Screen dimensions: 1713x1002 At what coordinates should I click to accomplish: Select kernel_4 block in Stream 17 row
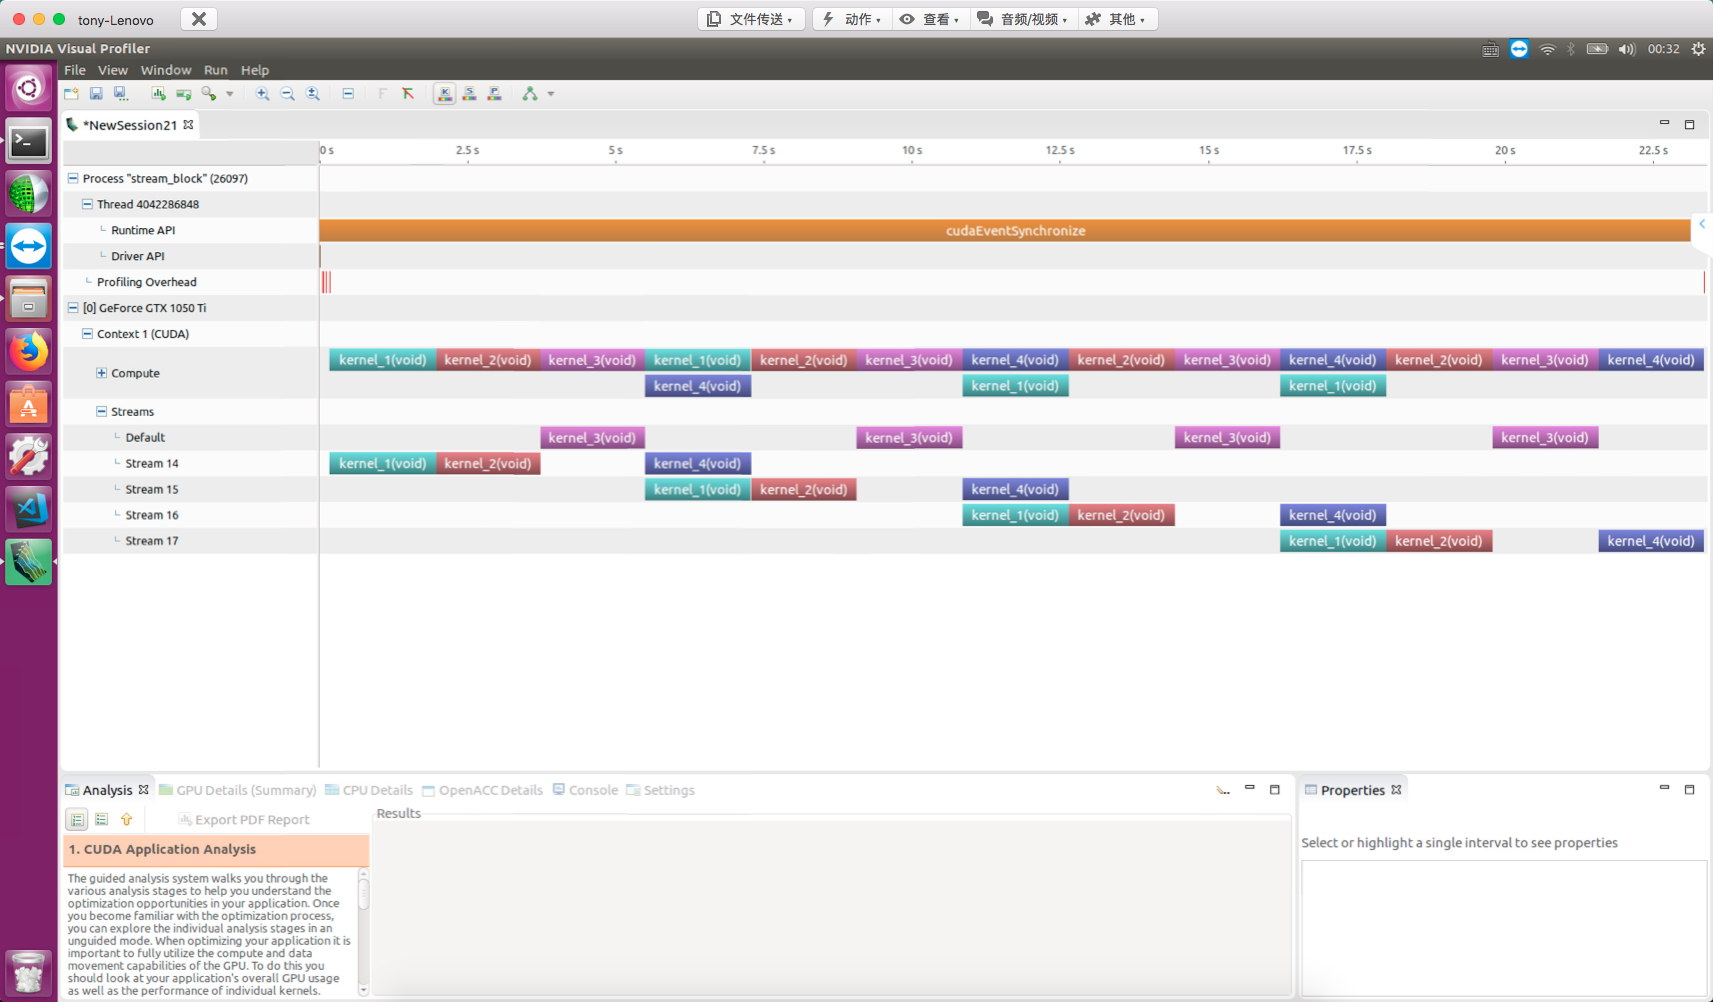(x=1650, y=541)
